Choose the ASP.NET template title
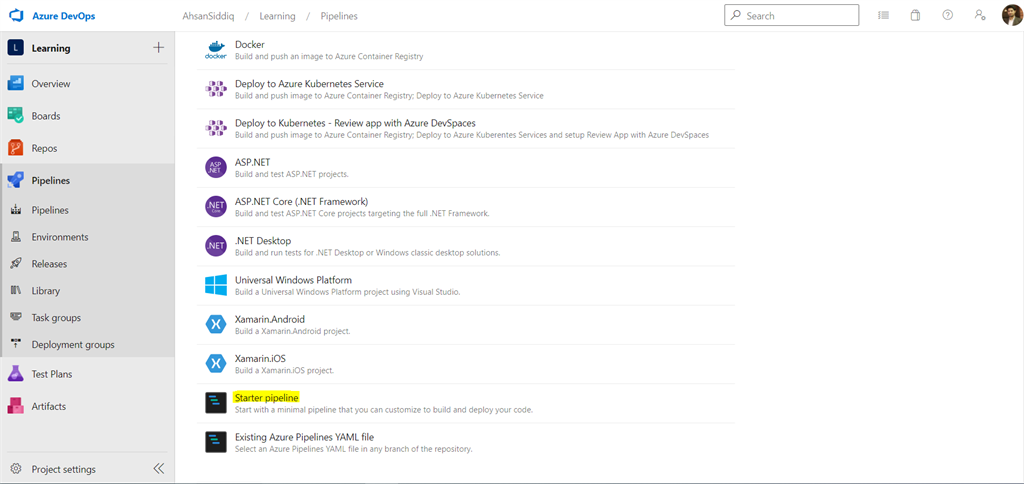Image resolution: width=1024 pixels, height=484 pixels. [252, 162]
